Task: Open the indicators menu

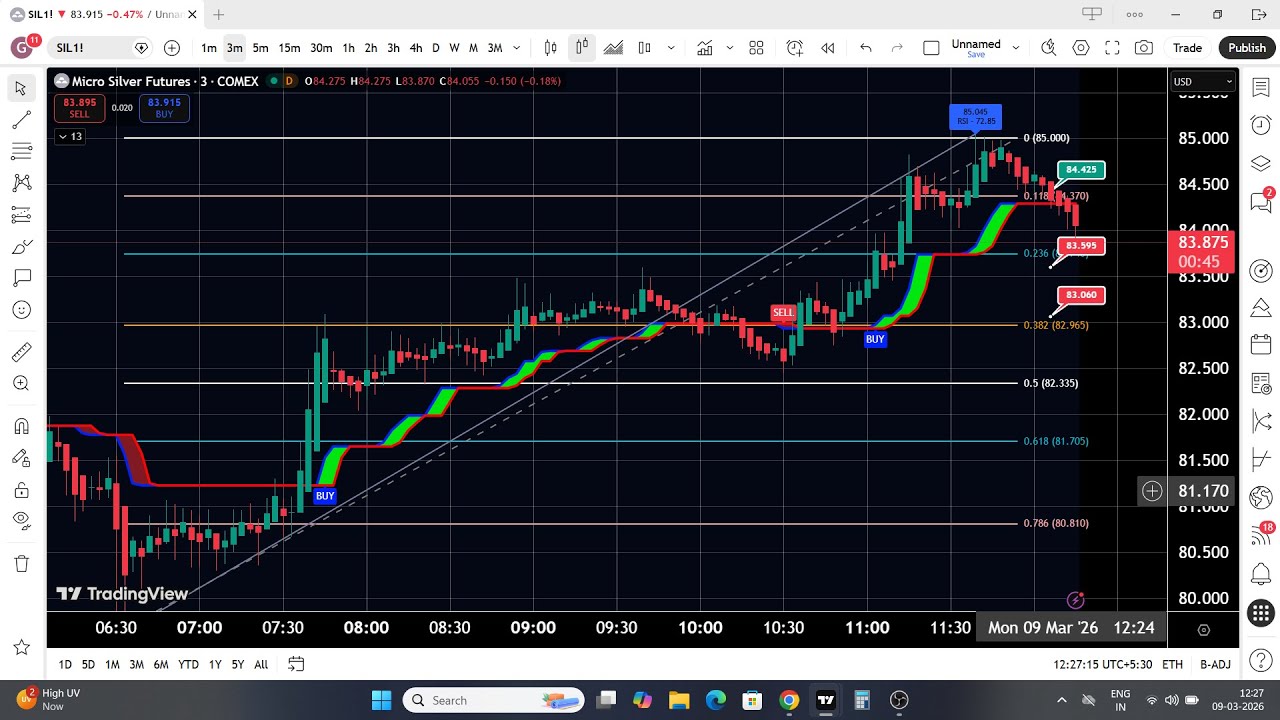Action: 705,48
